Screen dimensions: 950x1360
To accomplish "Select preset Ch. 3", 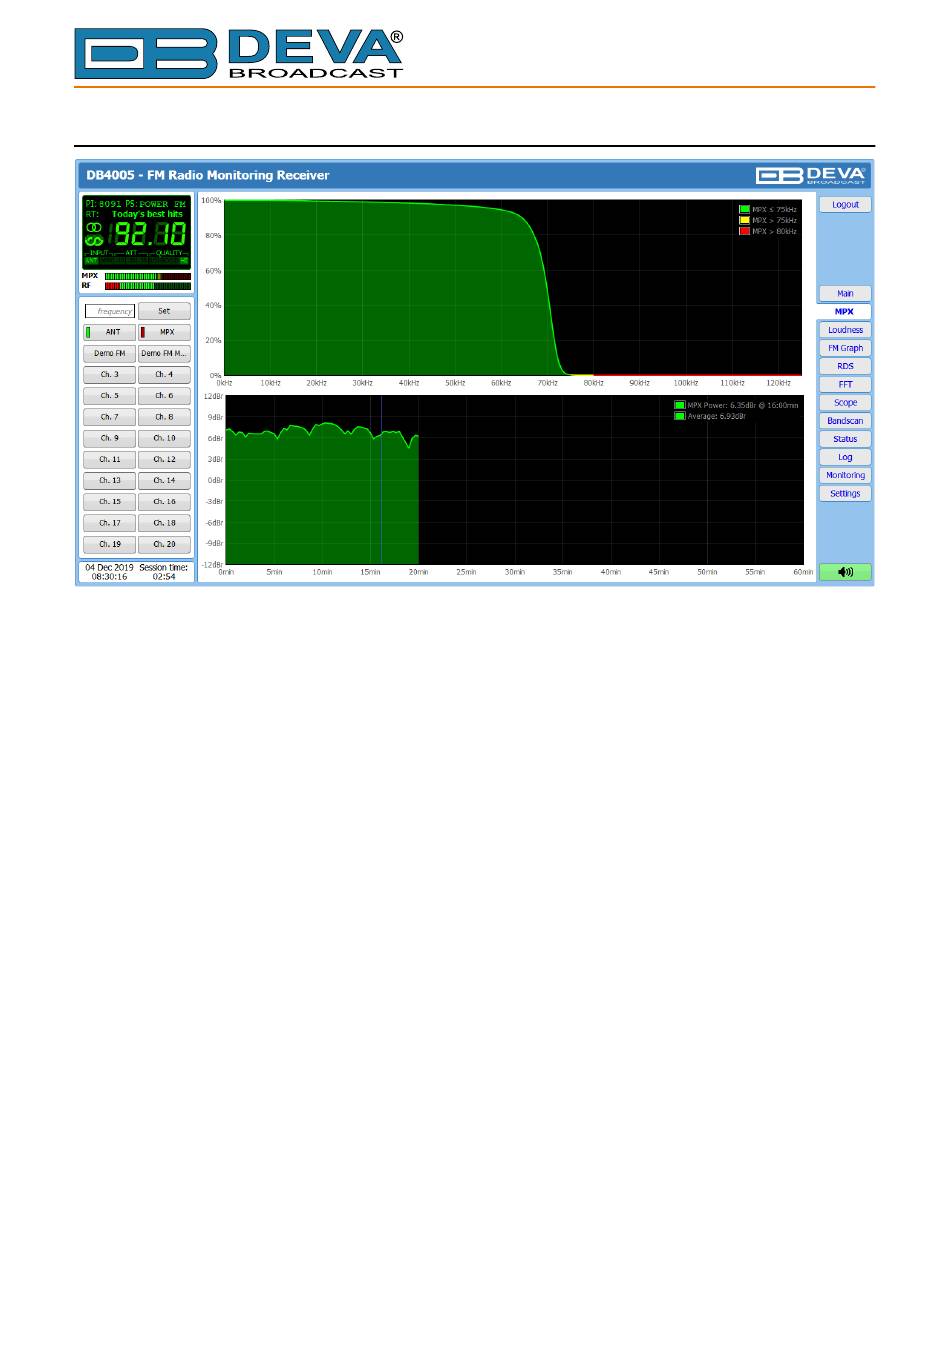I will 109,374.
